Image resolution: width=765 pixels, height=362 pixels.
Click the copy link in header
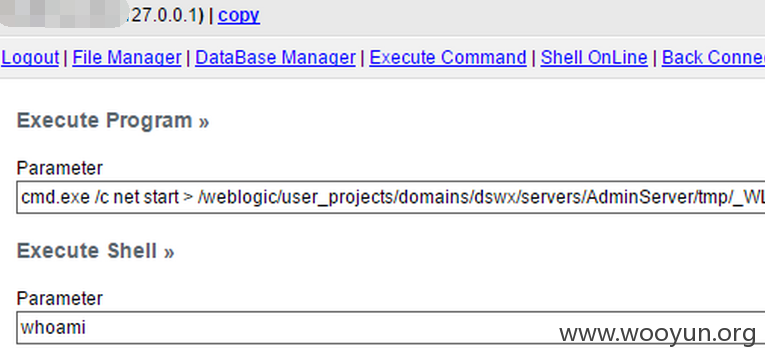click(239, 16)
